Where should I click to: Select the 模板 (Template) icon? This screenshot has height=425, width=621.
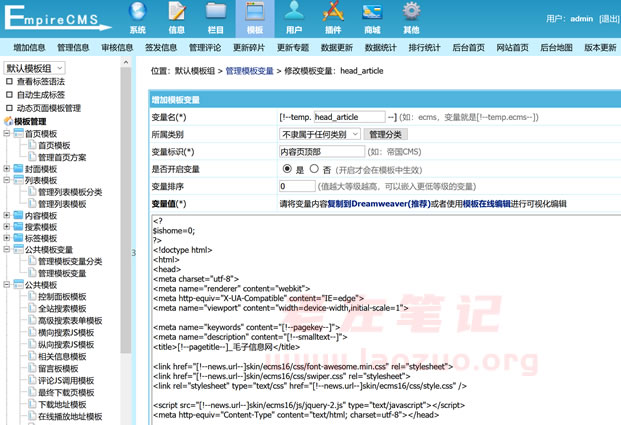pos(254,17)
